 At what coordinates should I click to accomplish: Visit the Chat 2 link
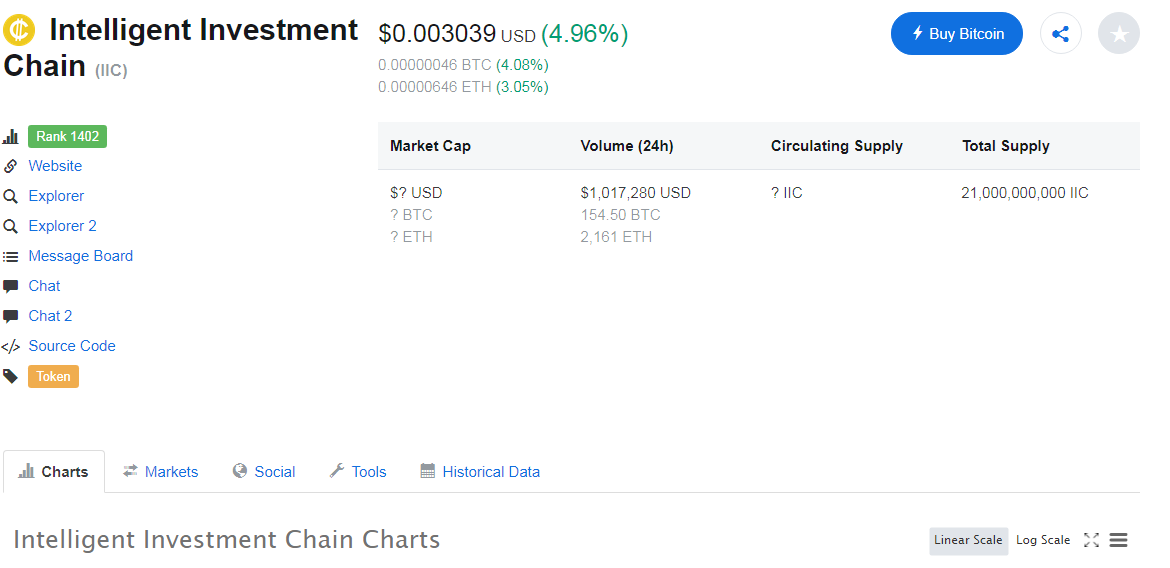tap(50, 316)
